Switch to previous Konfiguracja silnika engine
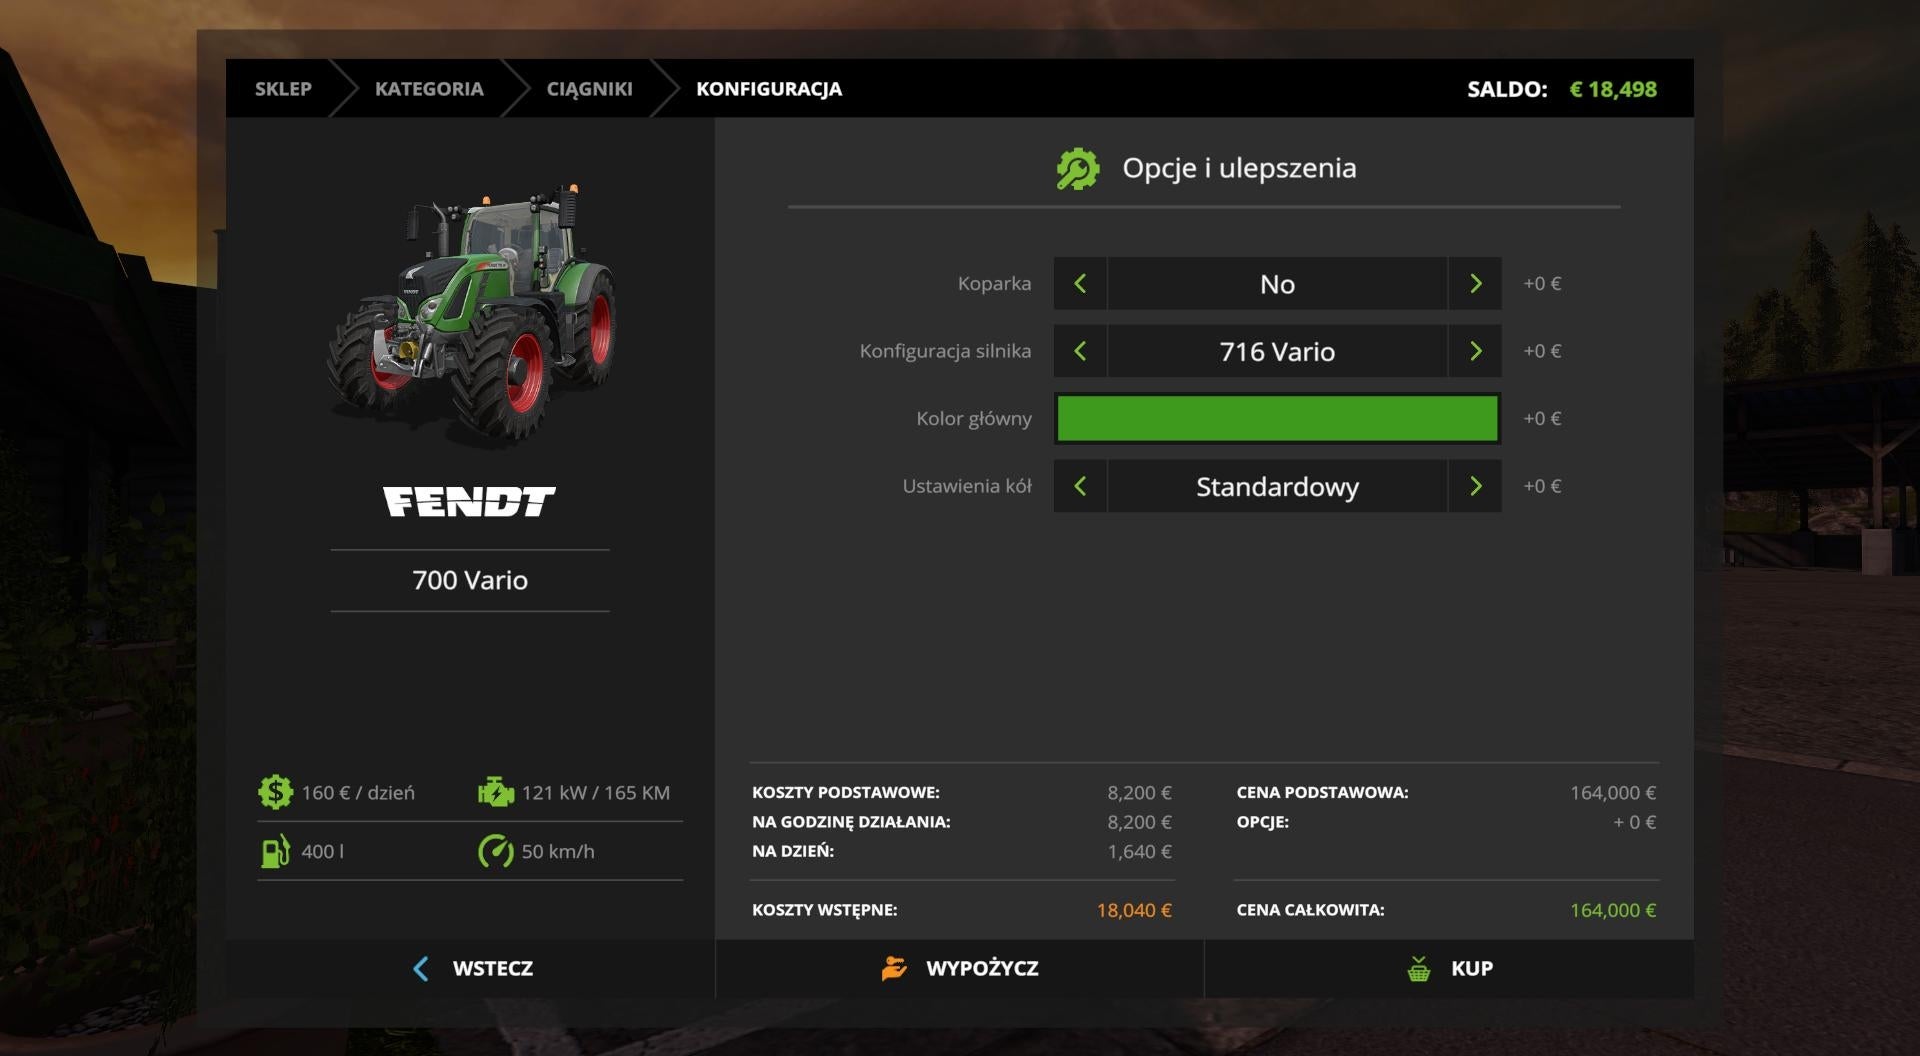 1080,351
